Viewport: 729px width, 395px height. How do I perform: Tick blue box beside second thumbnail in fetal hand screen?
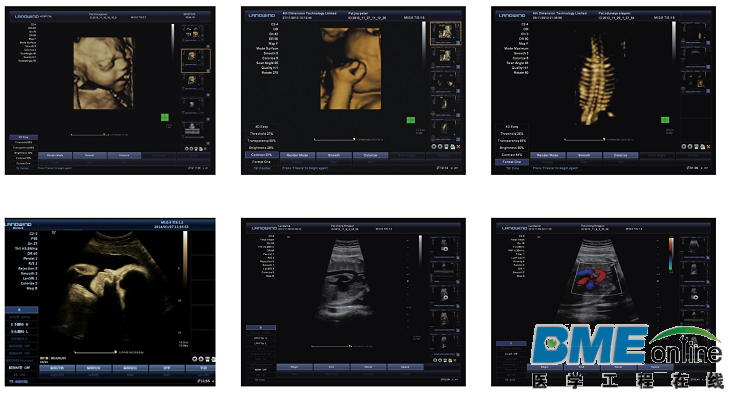point(458,67)
